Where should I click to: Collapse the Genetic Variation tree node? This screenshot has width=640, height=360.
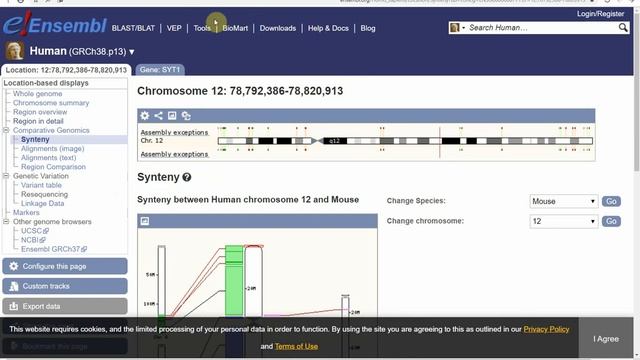[x=6, y=176]
